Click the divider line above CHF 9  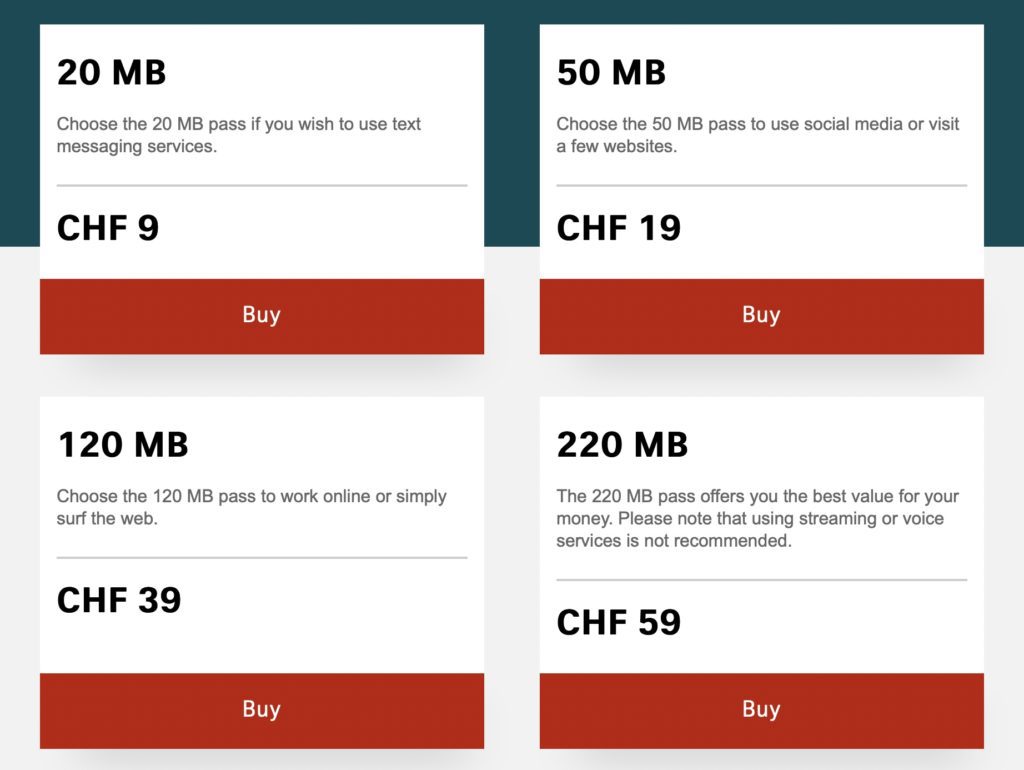point(262,185)
